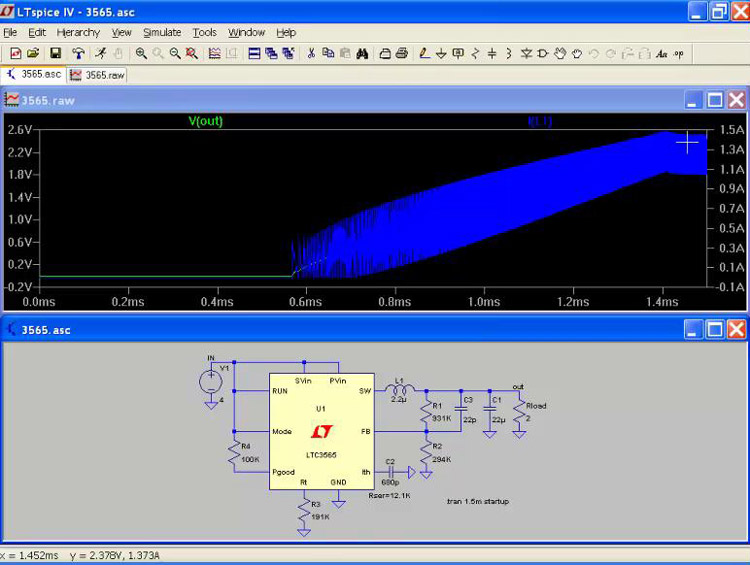Place a Diode from the toolbar
This screenshot has width=750, height=565.
click(526, 54)
